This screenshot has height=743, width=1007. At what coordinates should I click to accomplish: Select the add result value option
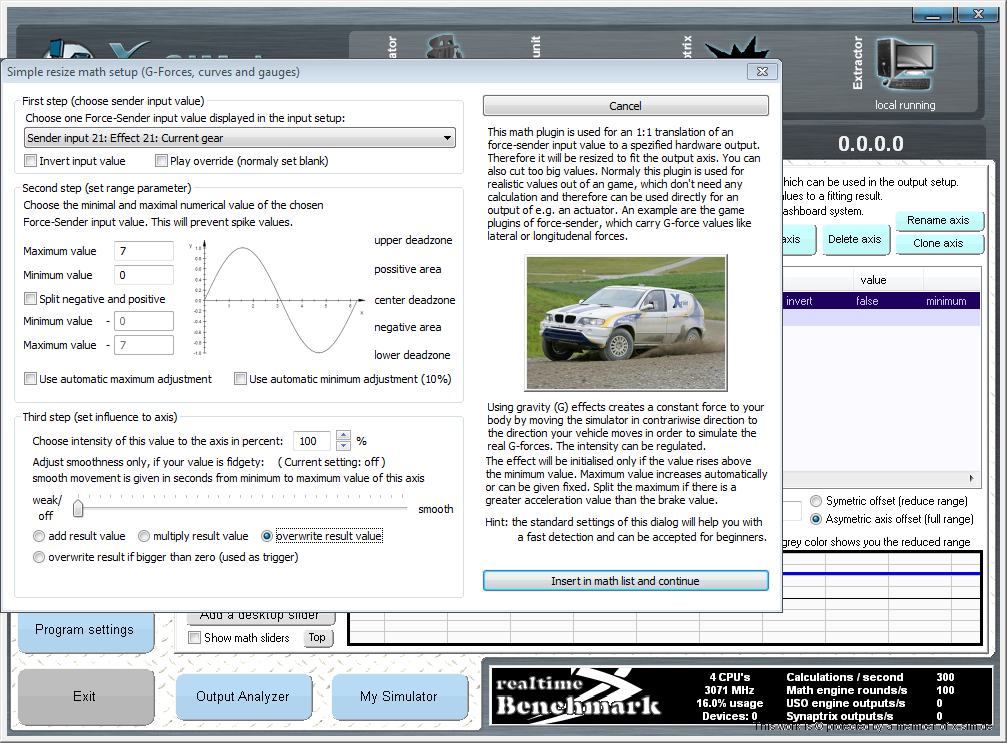(x=39, y=537)
